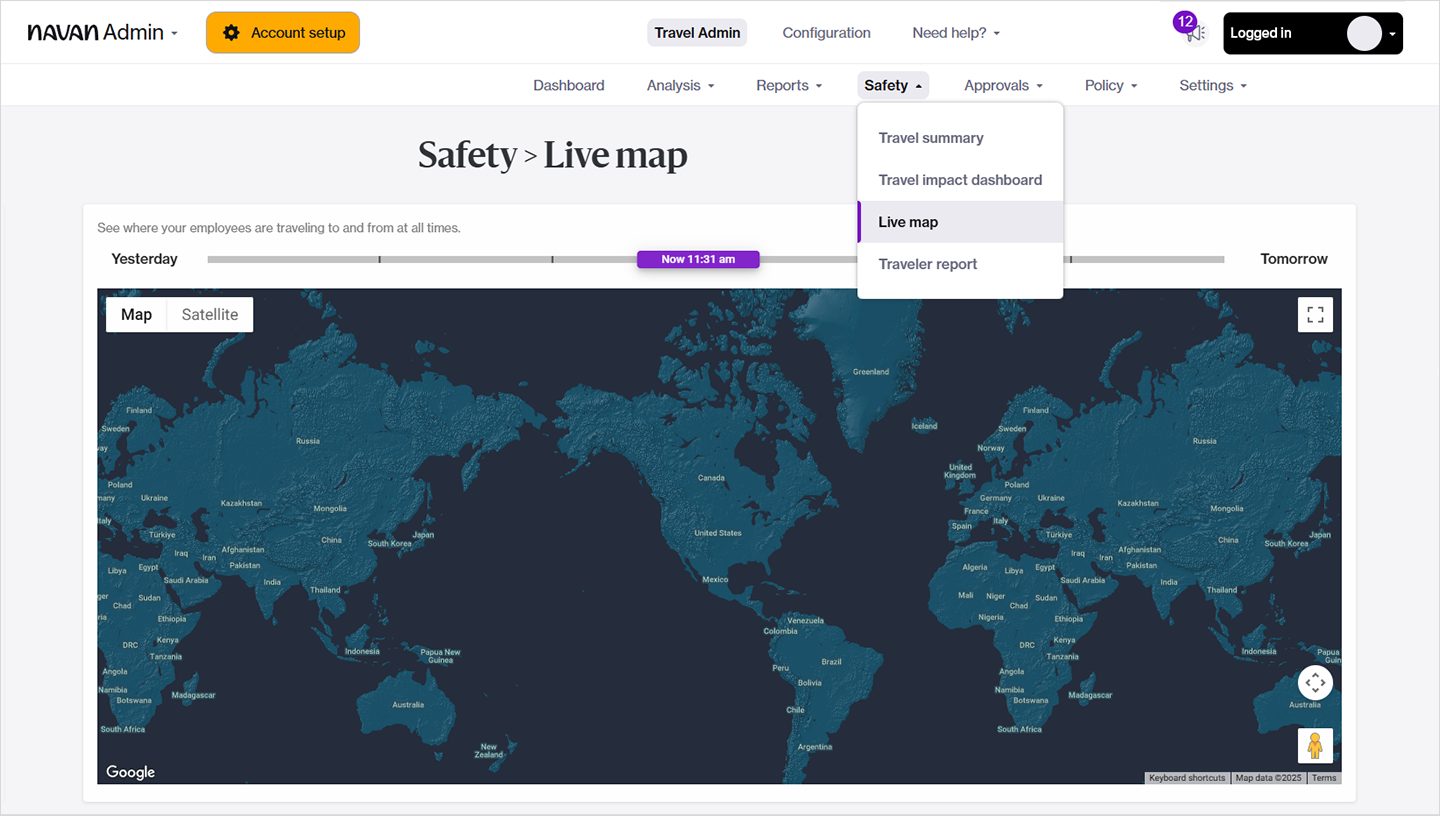Click the user profile avatar
Viewport: 1440px width, 816px height.
[1364, 33]
